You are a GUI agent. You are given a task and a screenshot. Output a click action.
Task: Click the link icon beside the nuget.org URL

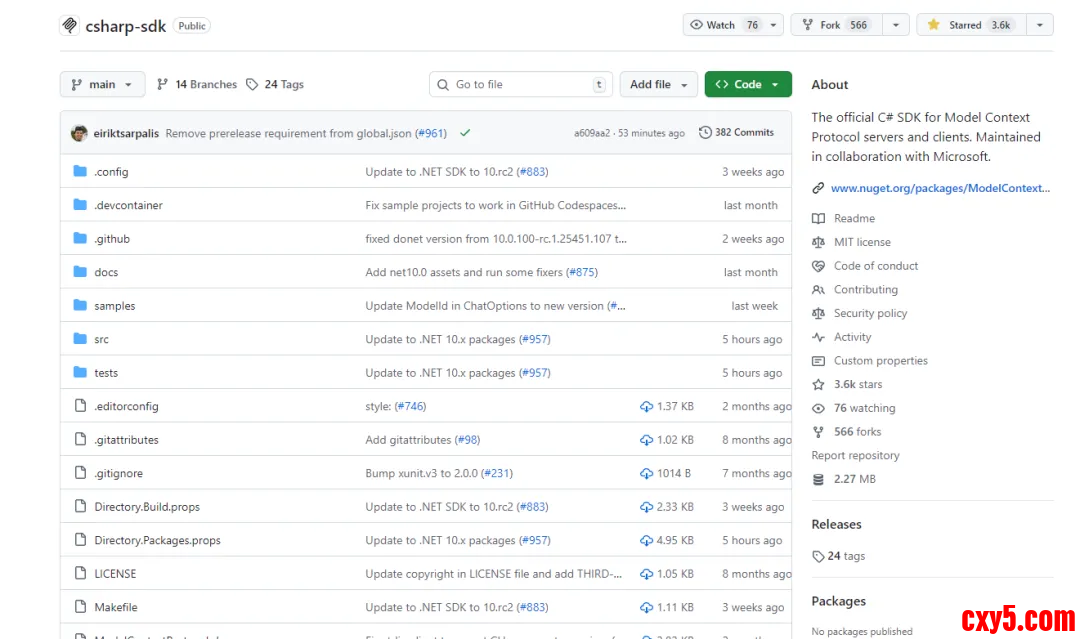coord(818,188)
